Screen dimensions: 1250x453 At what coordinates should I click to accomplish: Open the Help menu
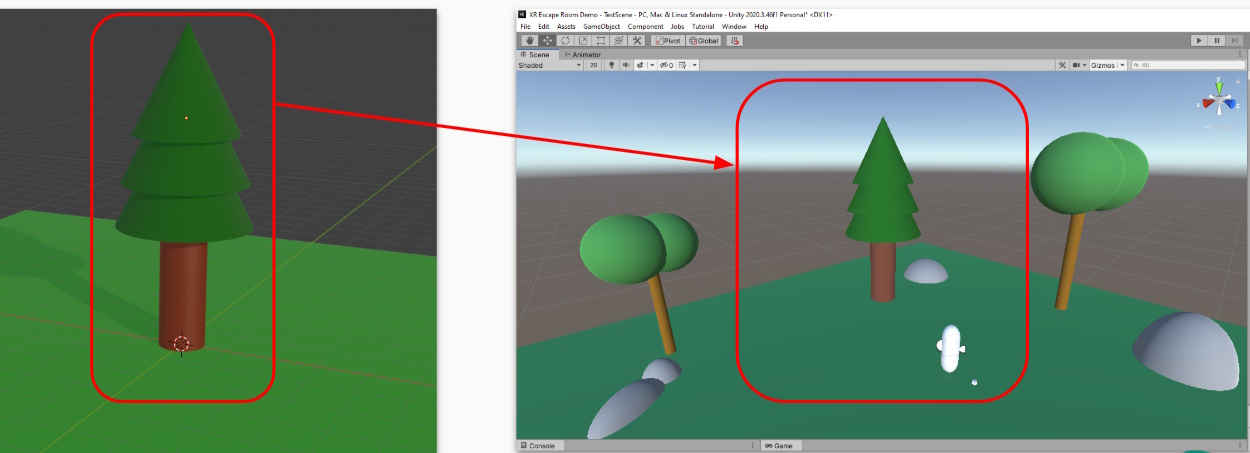click(762, 26)
